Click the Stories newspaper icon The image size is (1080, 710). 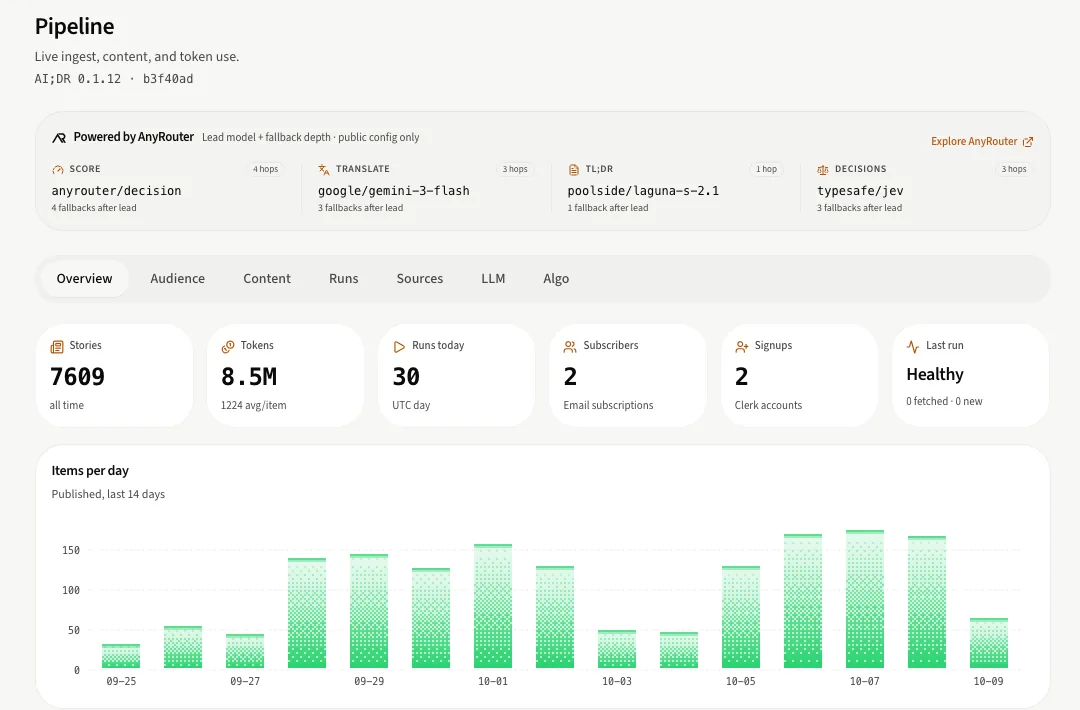(57, 346)
